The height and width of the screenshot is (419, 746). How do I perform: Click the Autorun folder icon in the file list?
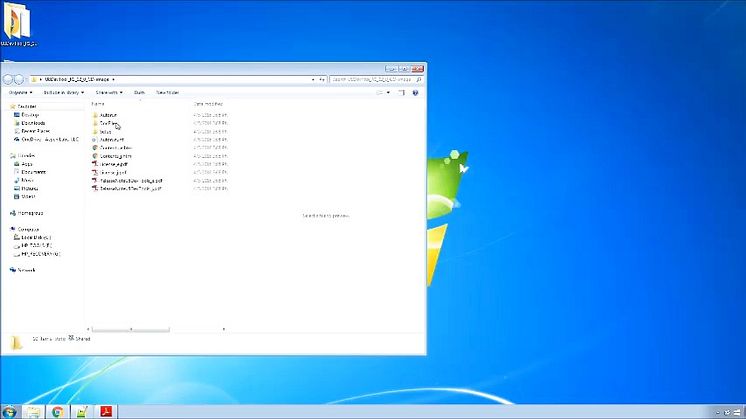click(x=95, y=115)
